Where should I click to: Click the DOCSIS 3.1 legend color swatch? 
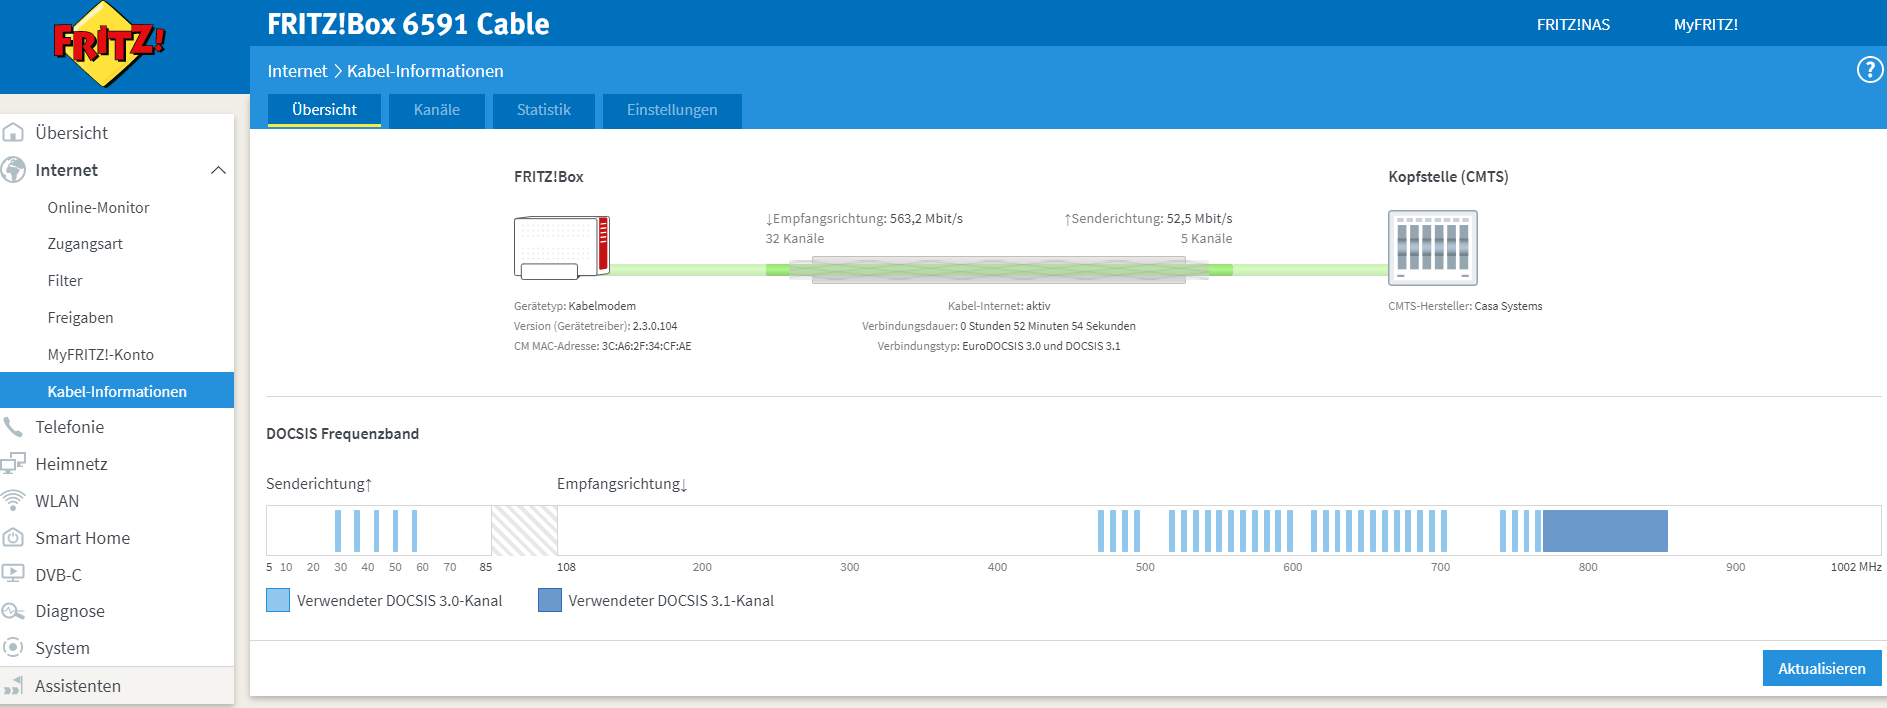549,600
